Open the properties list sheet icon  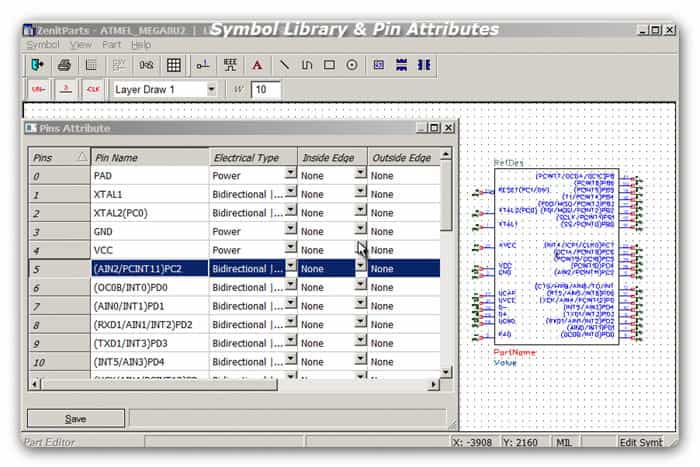click(x=91, y=65)
